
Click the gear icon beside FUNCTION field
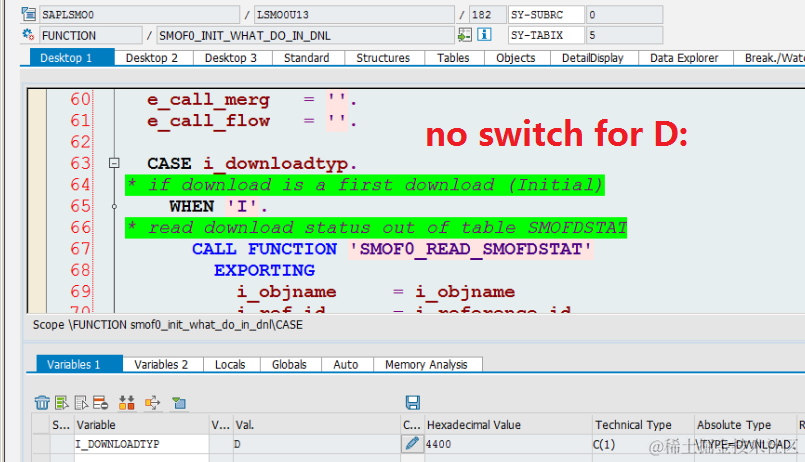pyautogui.click(x=28, y=35)
